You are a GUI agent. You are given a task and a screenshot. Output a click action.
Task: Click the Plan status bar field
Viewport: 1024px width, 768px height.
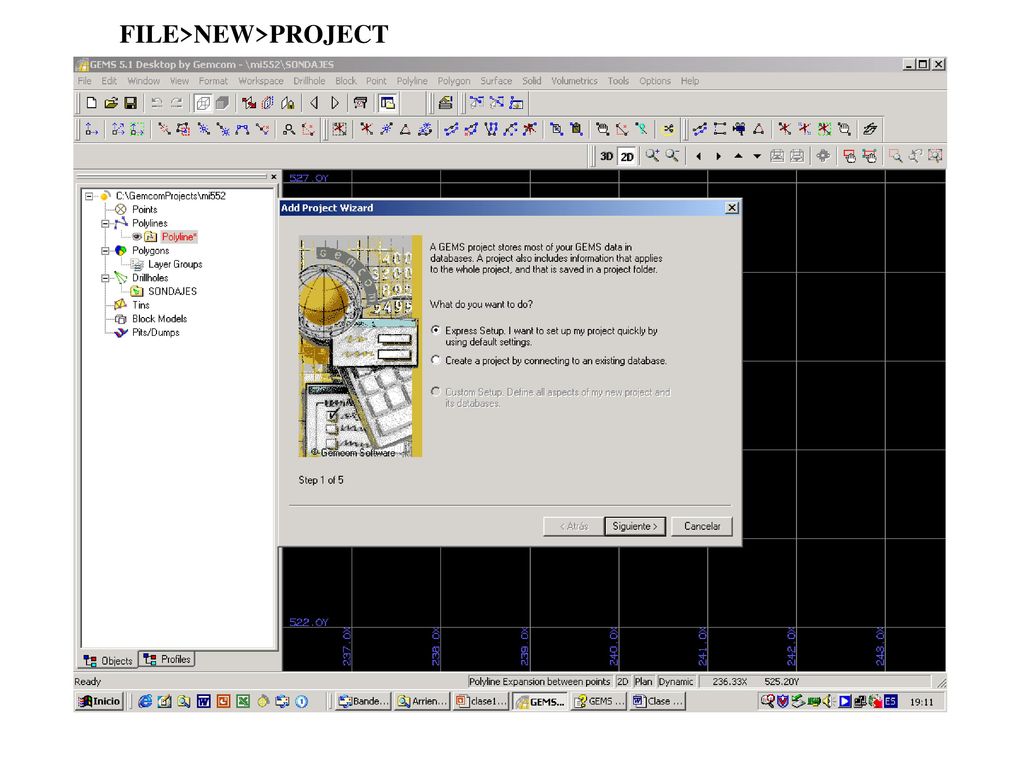(x=643, y=682)
